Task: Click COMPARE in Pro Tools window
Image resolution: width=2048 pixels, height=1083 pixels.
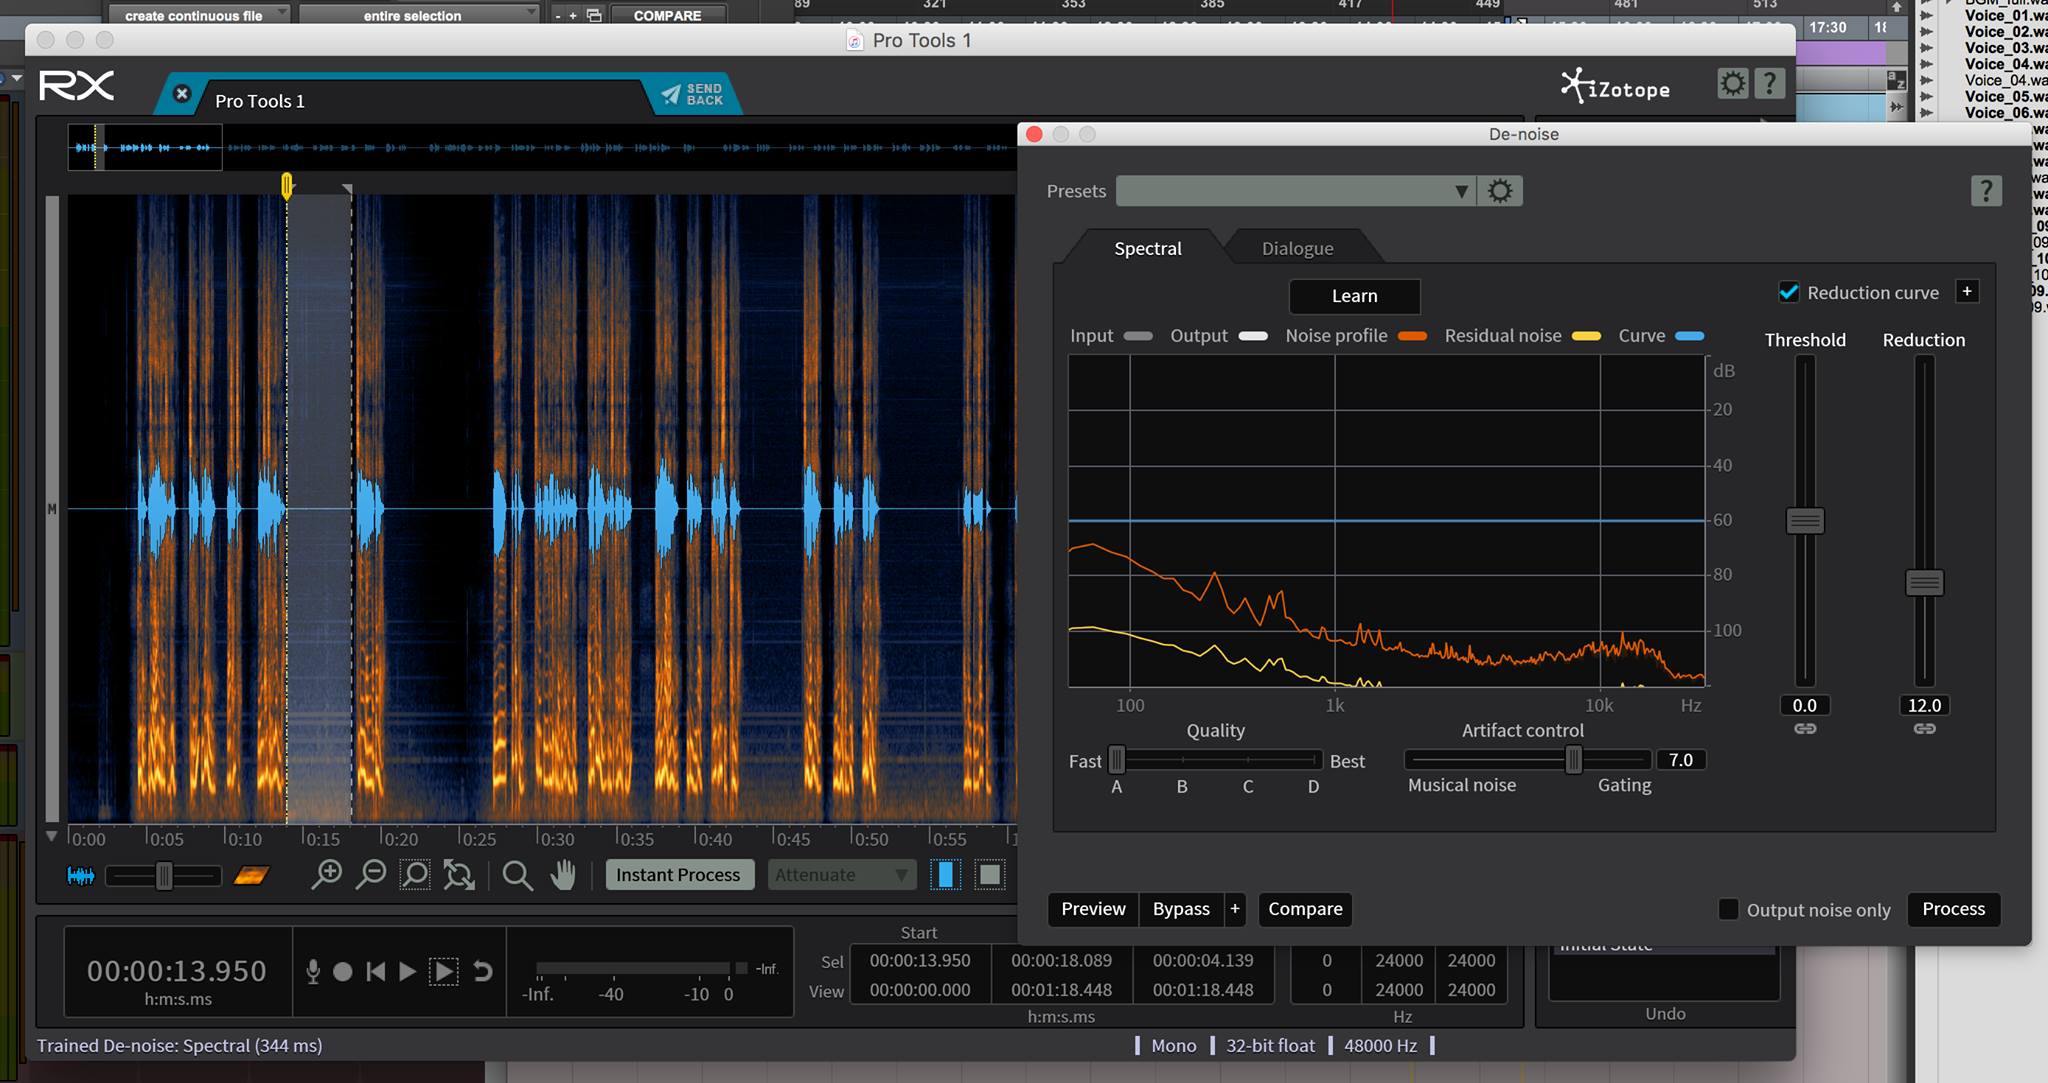Action: tap(667, 14)
